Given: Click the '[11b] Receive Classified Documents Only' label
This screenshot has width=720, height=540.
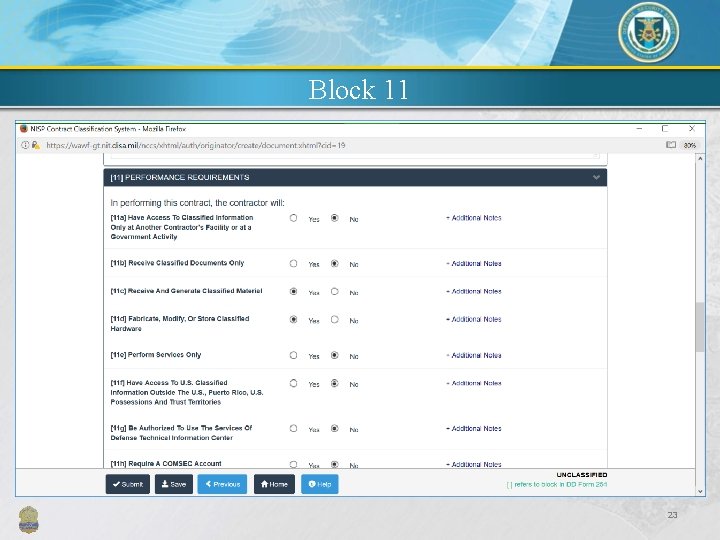Looking at the screenshot, I should tap(177, 263).
